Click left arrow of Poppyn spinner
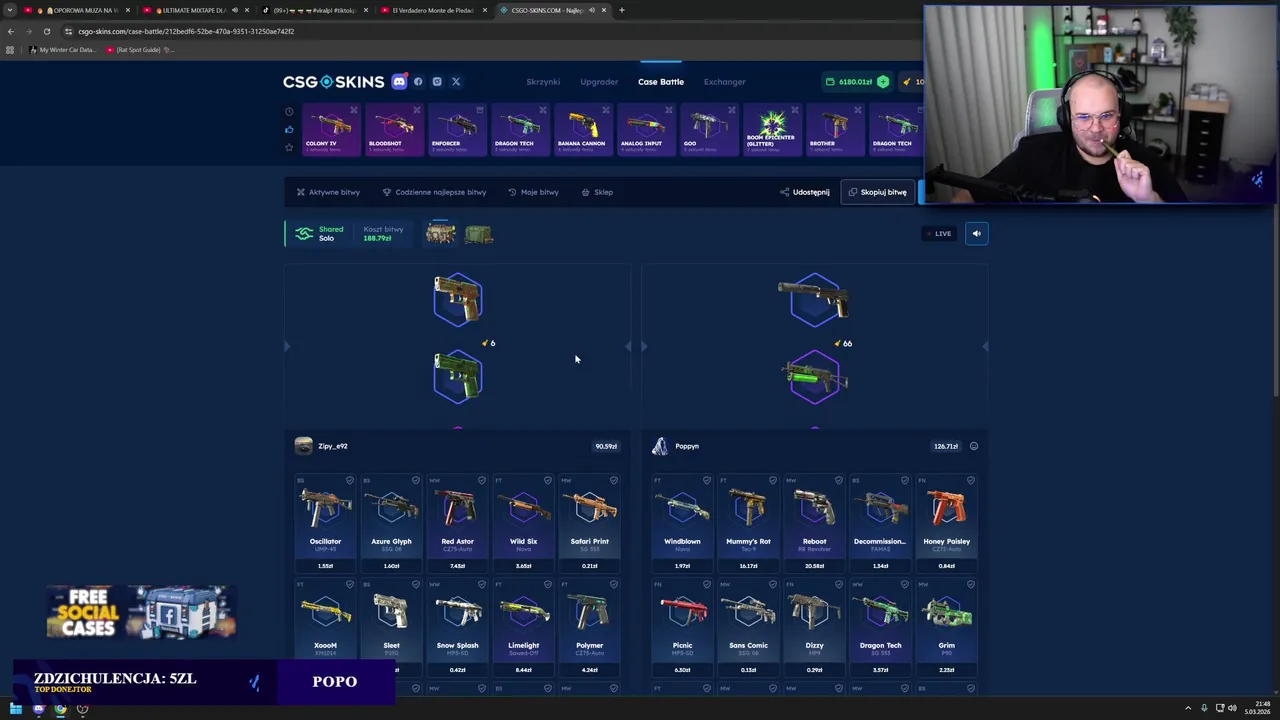The height and width of the screenshot is (720, 1280). click(644, 346)
